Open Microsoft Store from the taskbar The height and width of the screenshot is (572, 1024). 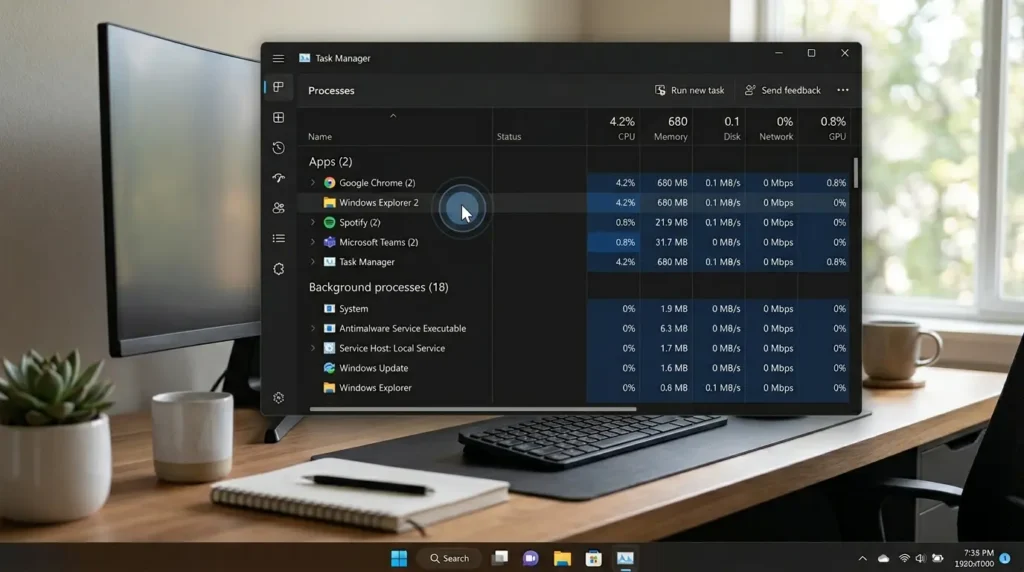(x=593, y=558)
